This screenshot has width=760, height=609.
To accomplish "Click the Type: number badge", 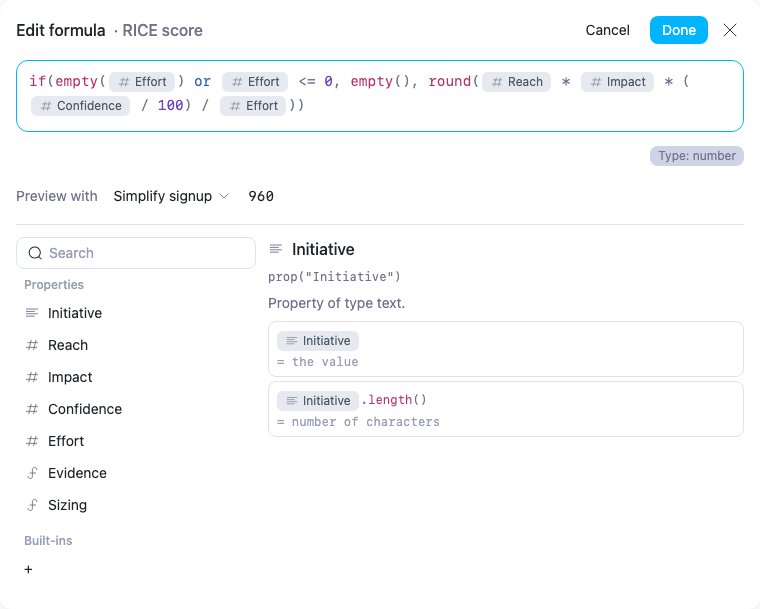I will (x=697, y=156).
